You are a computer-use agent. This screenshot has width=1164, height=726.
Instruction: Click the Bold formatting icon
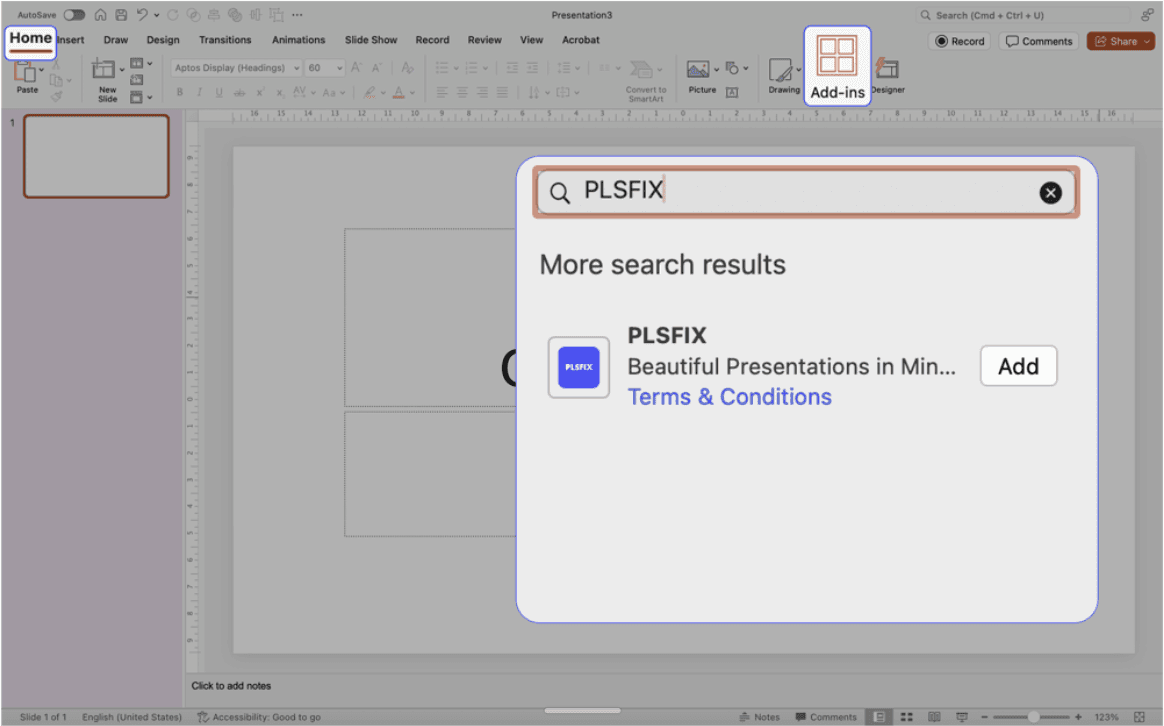click(179, 93)
